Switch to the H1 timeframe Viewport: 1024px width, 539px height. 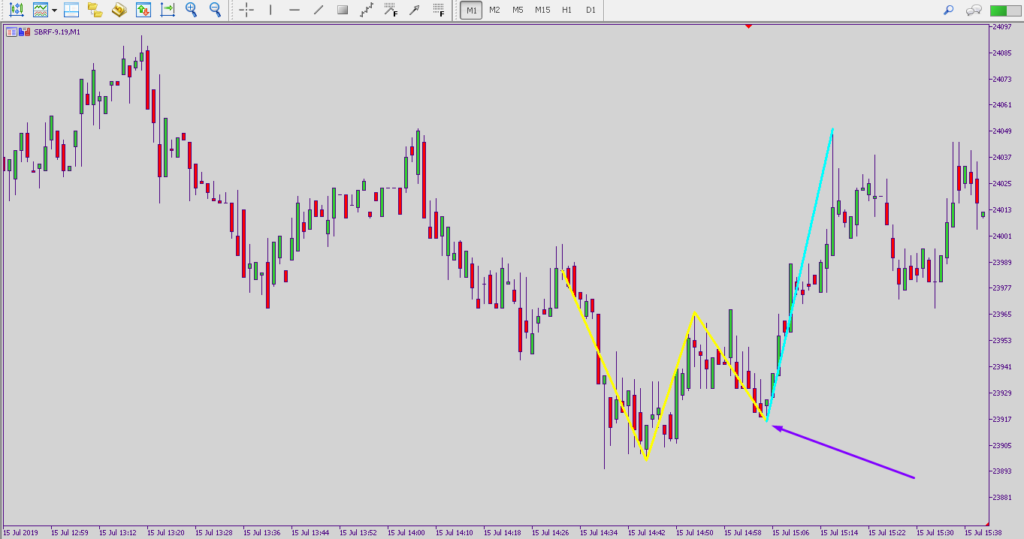coord(566,10)
